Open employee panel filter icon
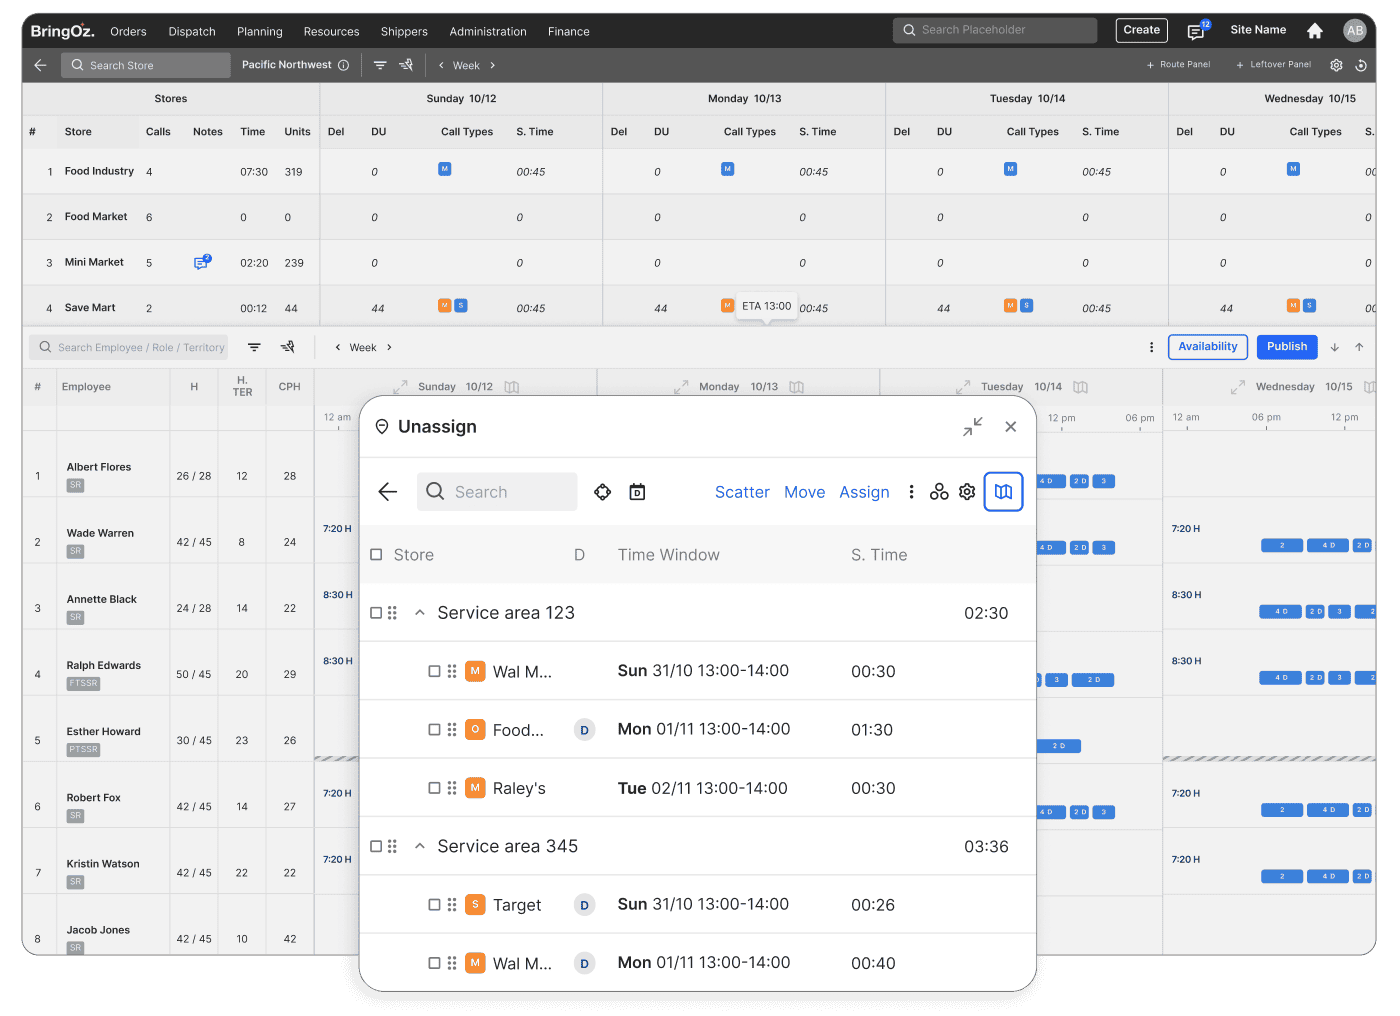This screenshot has height=1016, width=1400. (254, 347)
